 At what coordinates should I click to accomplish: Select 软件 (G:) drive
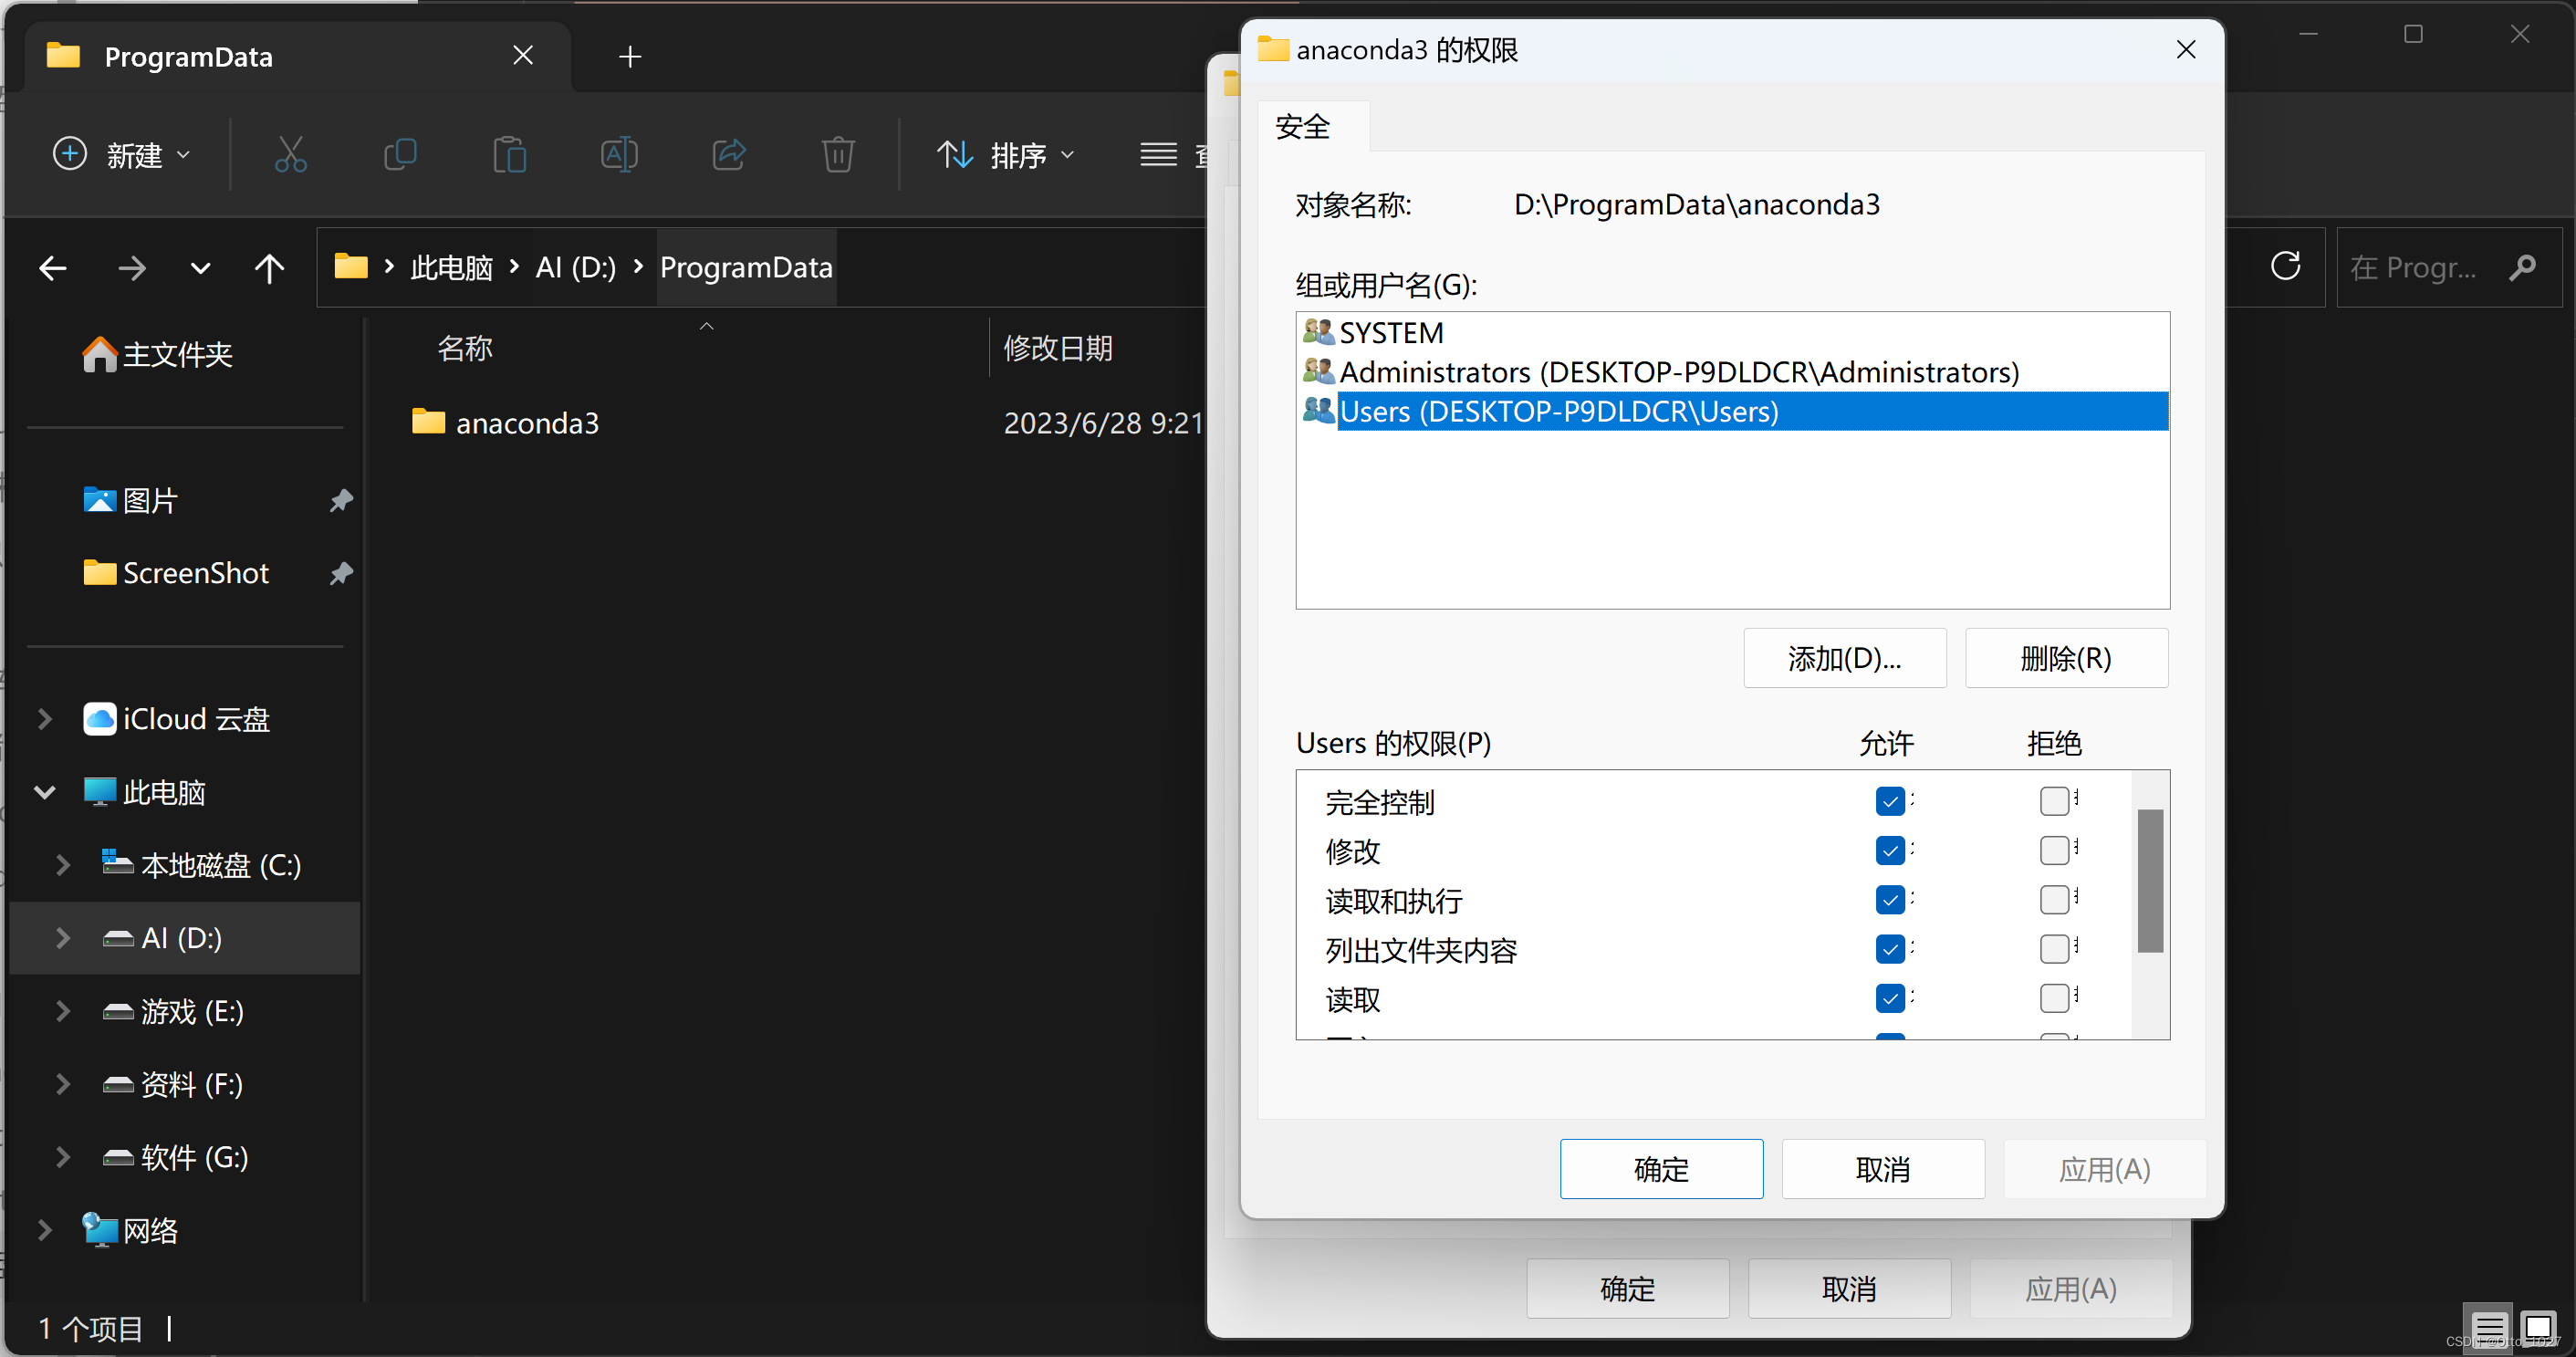[x=175, y=1157]
